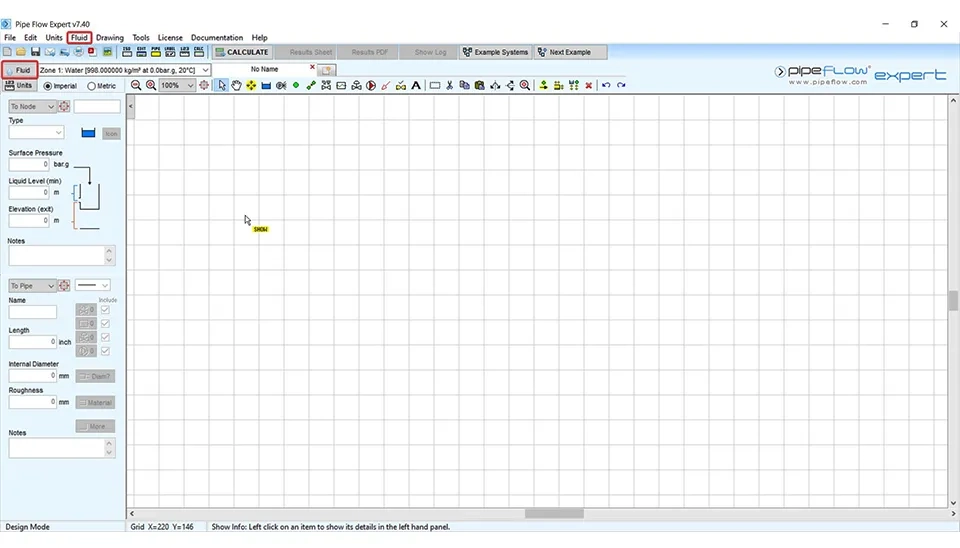Viewport: 960px width, 548px height.
Task: Click the CALCULATE button
Action: pos(242,52)
